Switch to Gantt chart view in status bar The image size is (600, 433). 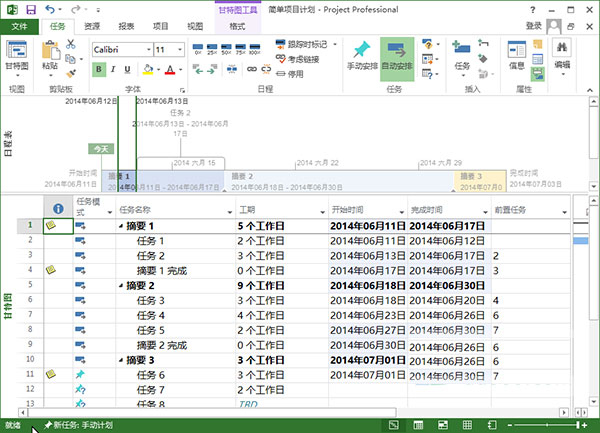point(393,425)
